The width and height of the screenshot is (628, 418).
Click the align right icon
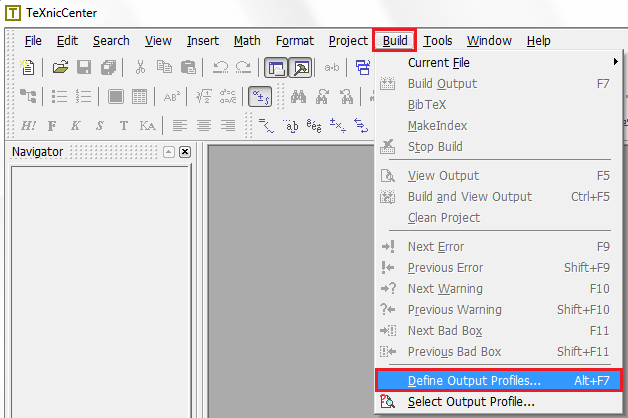228,126
